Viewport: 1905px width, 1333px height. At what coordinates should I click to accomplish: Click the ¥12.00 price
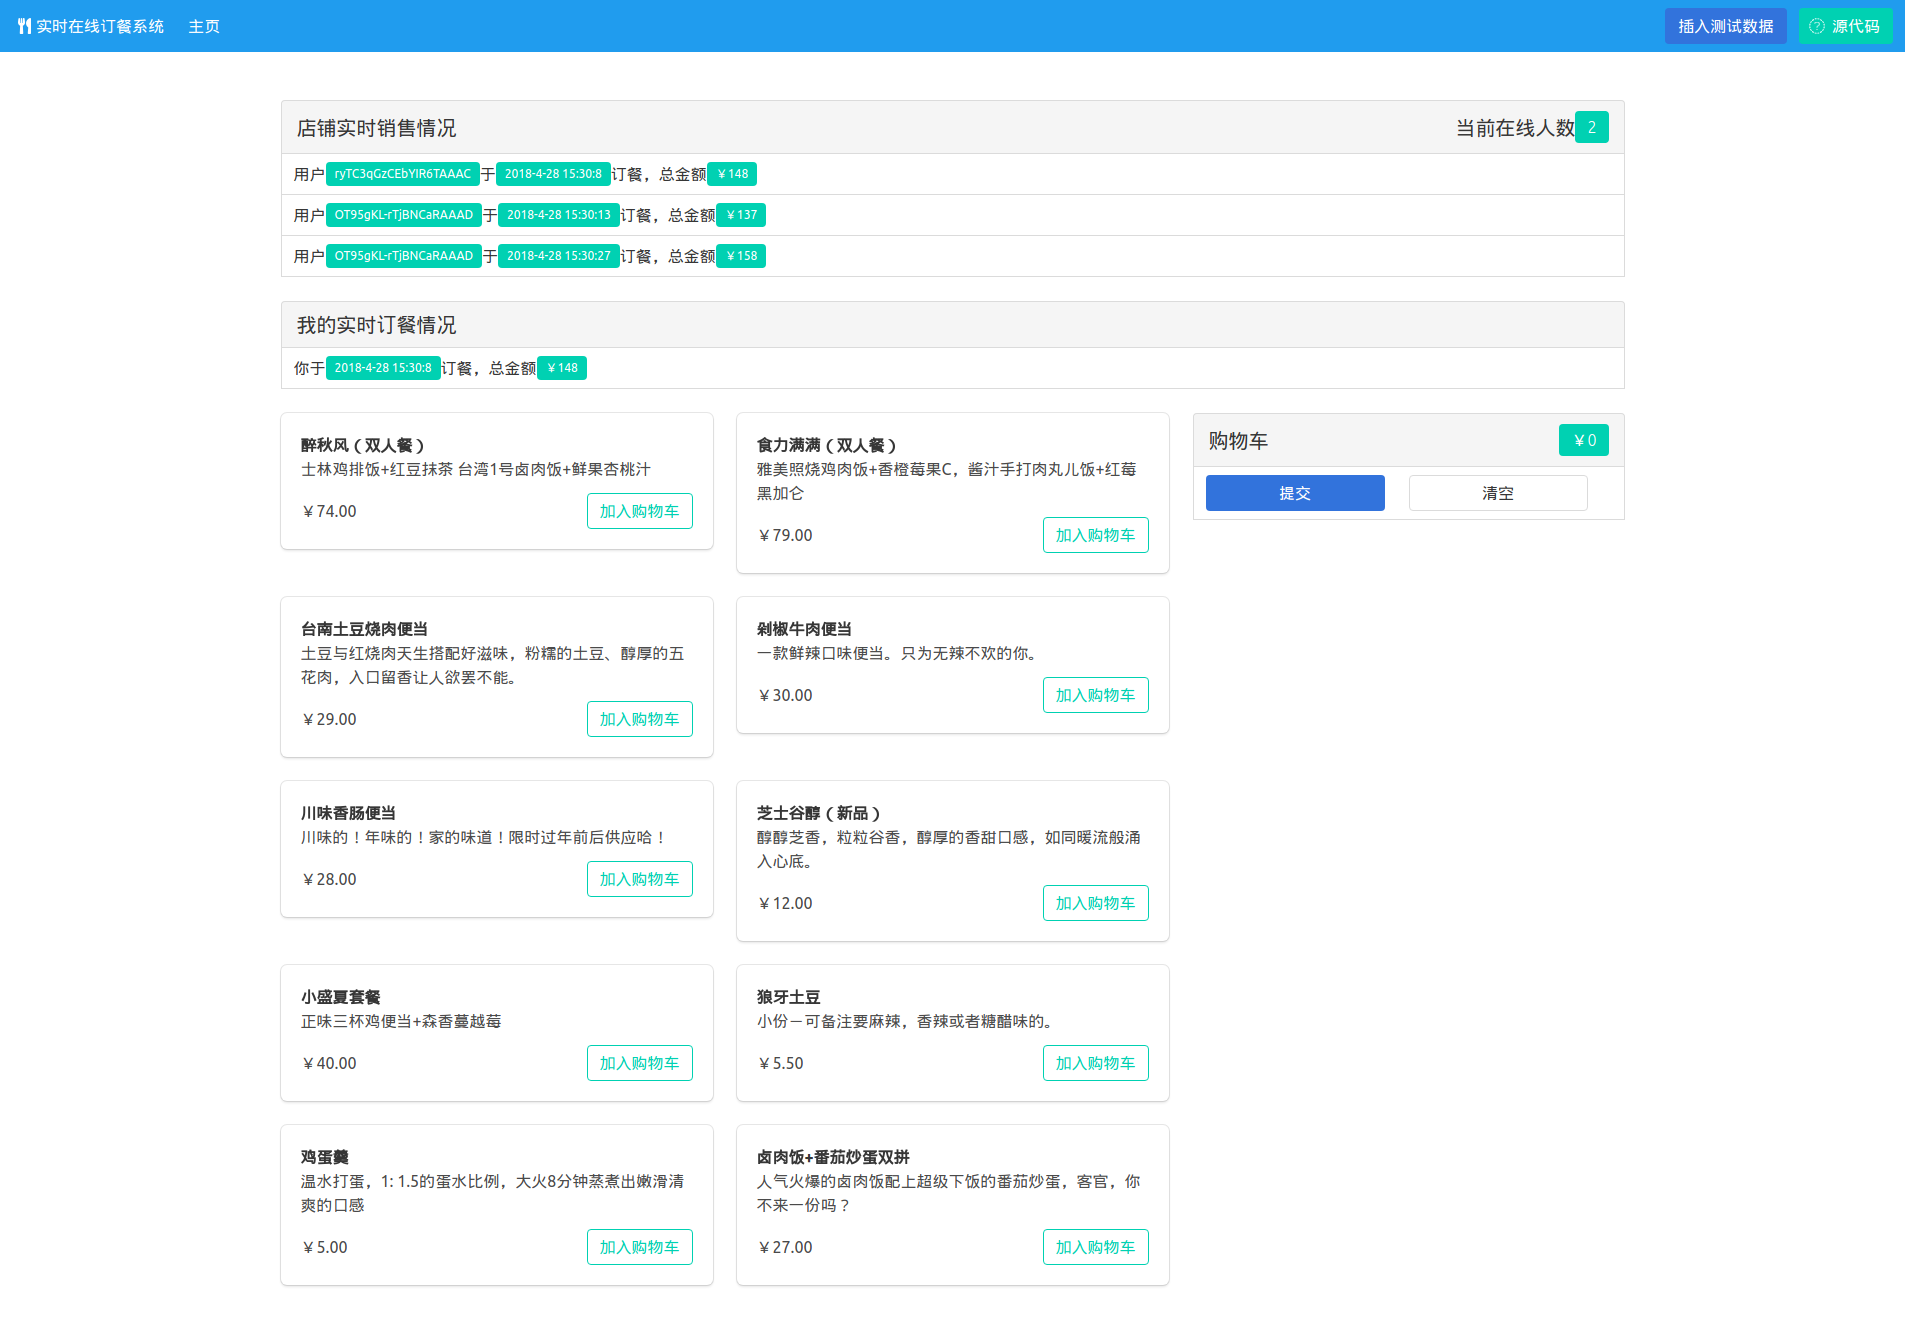tap(785, 903)
